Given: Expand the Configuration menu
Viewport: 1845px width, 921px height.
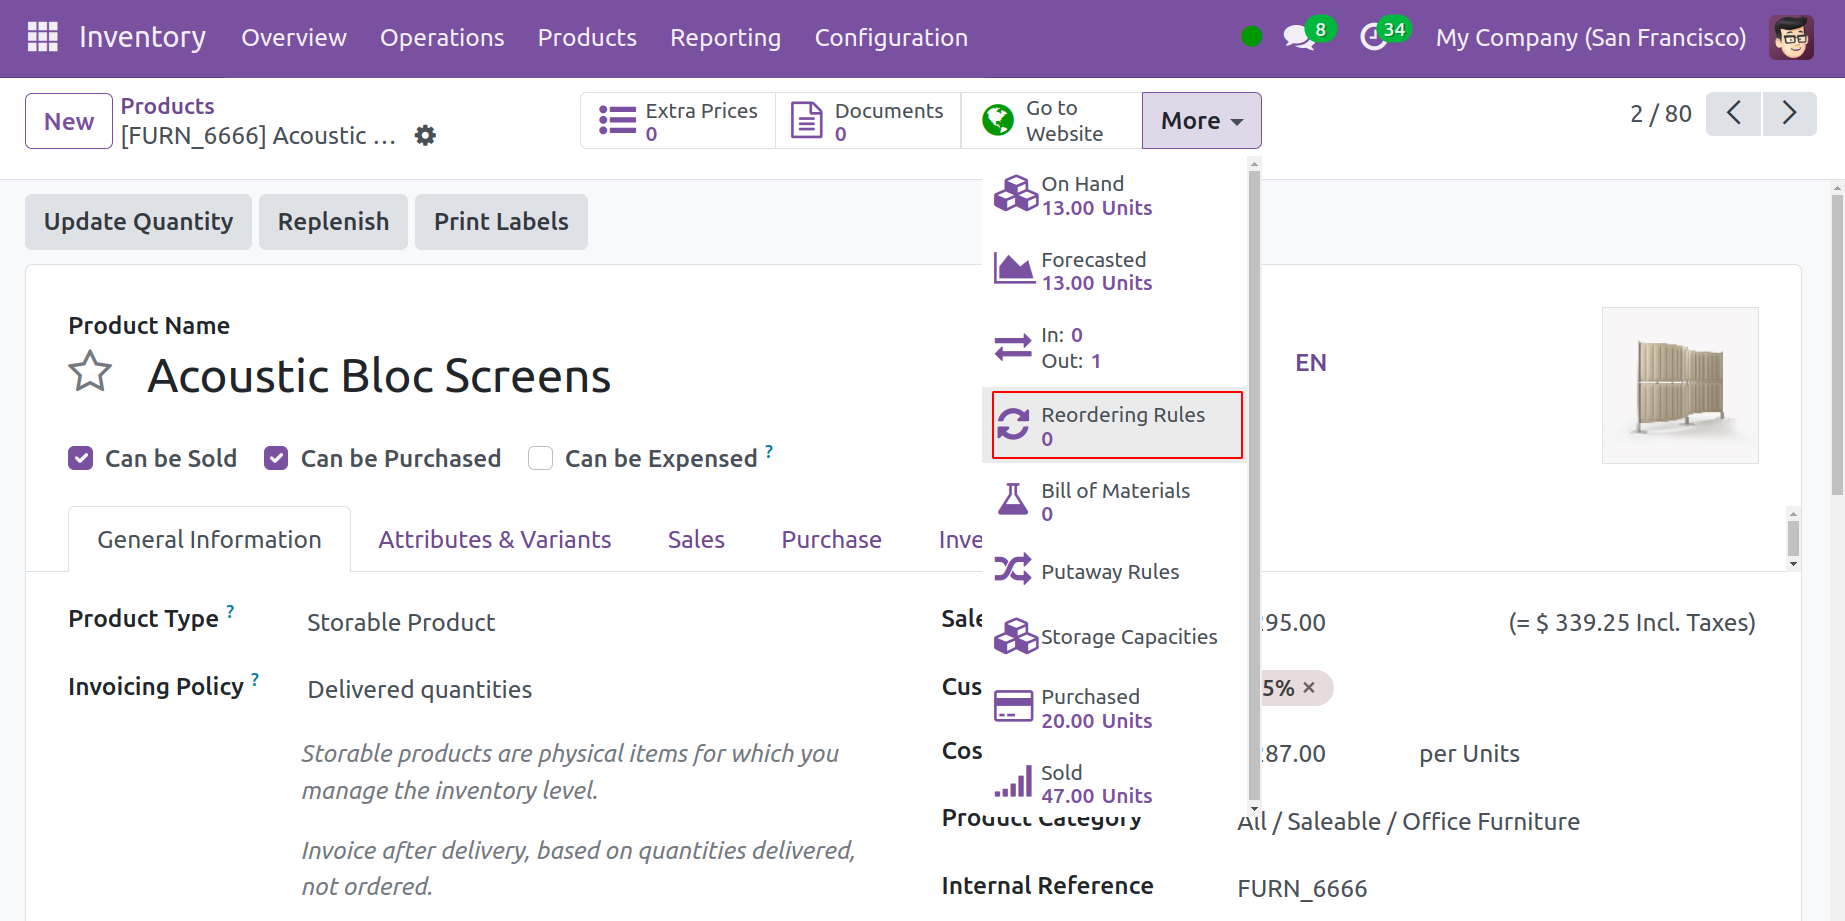Looking at the screenshot, I should [890, 38].
